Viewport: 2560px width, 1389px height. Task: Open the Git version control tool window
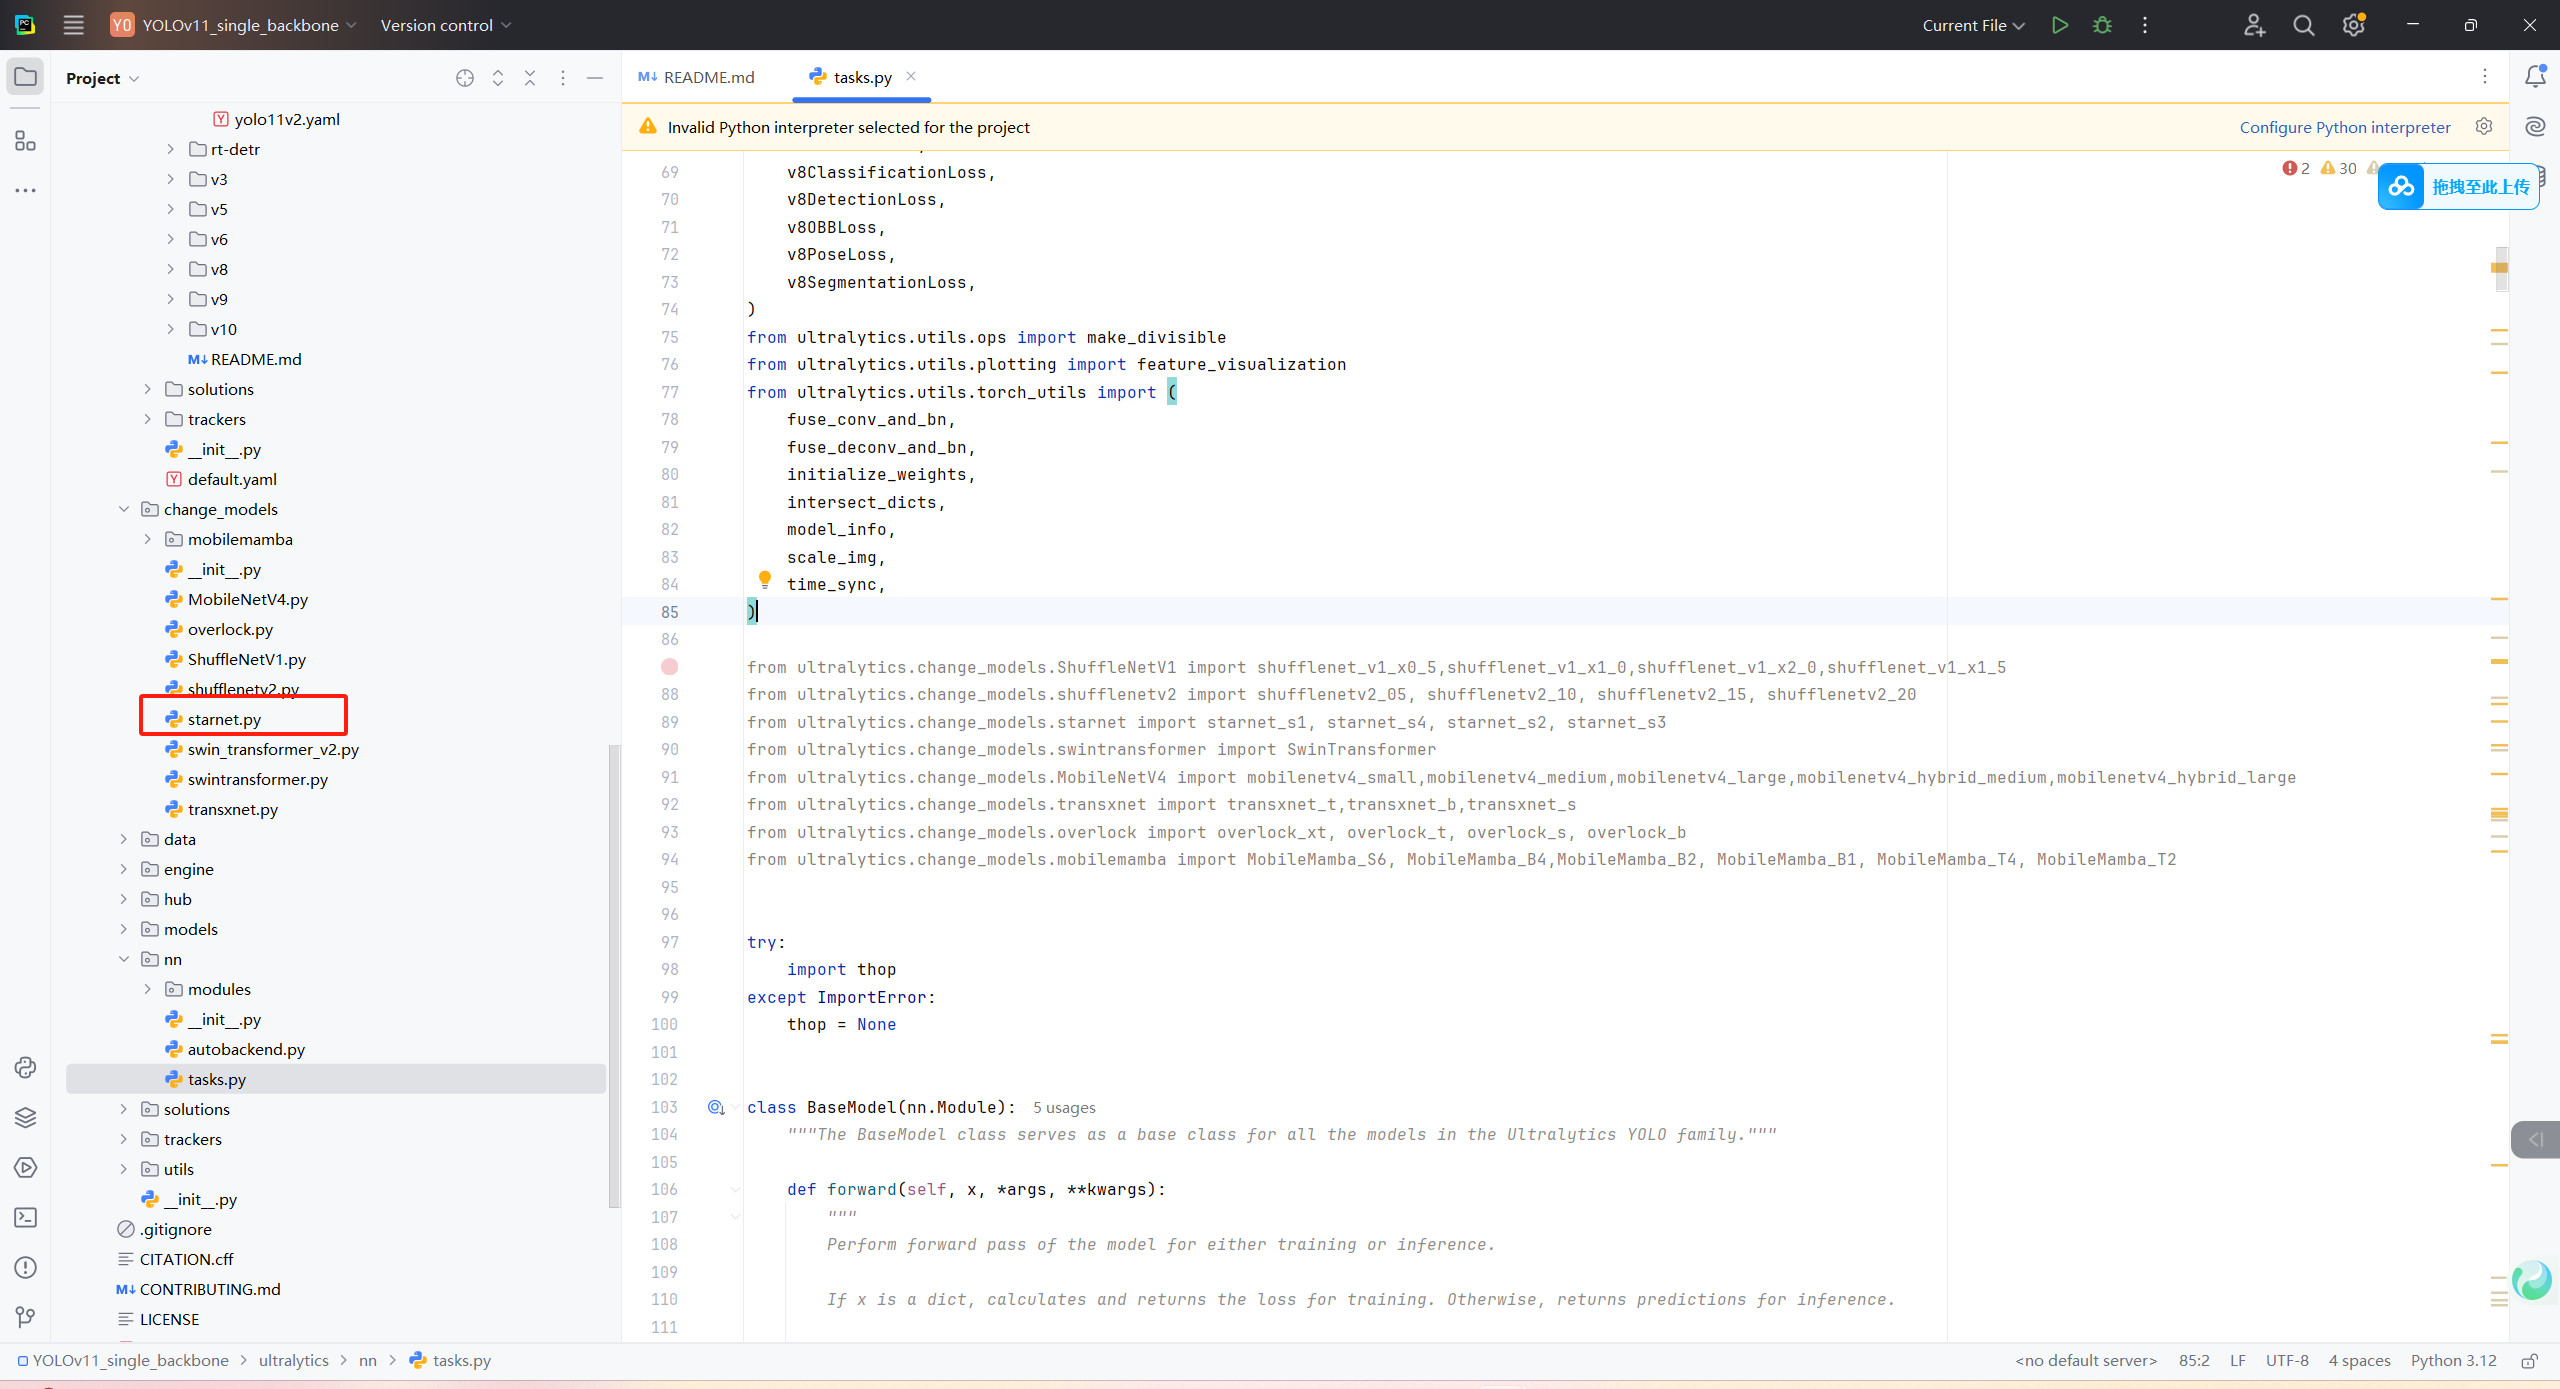click(x=25, y=1317)
